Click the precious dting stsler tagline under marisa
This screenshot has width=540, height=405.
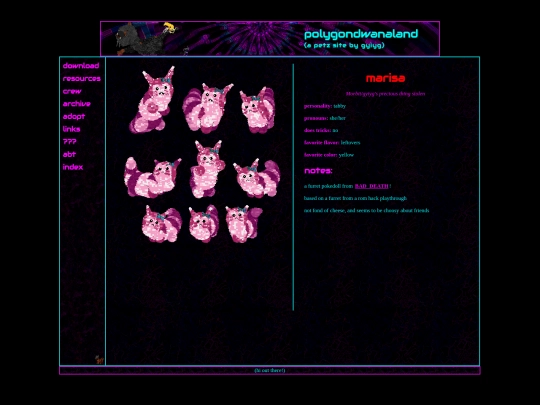(385, 94)
